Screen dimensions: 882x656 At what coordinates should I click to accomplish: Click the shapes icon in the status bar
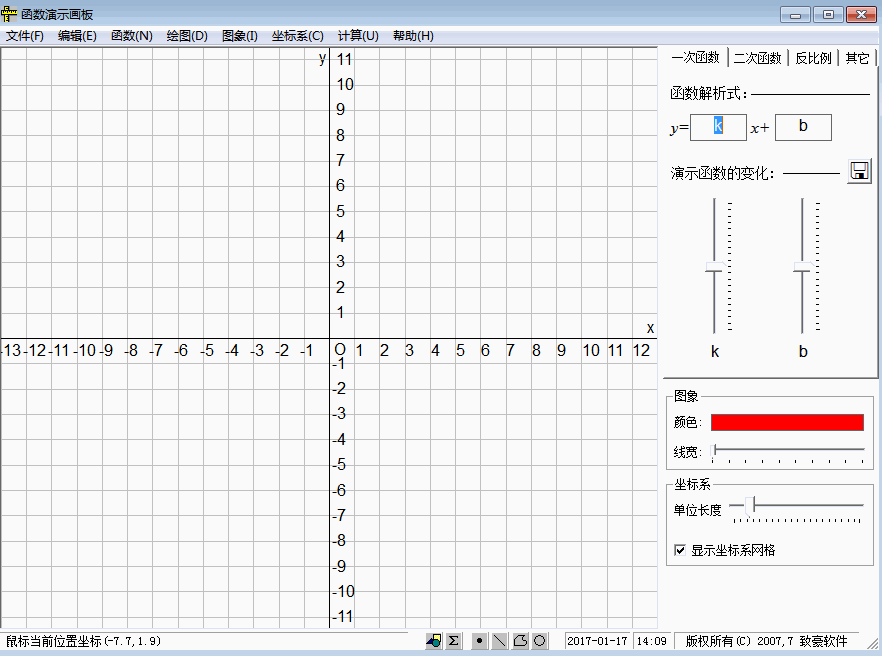click(434, 641)
